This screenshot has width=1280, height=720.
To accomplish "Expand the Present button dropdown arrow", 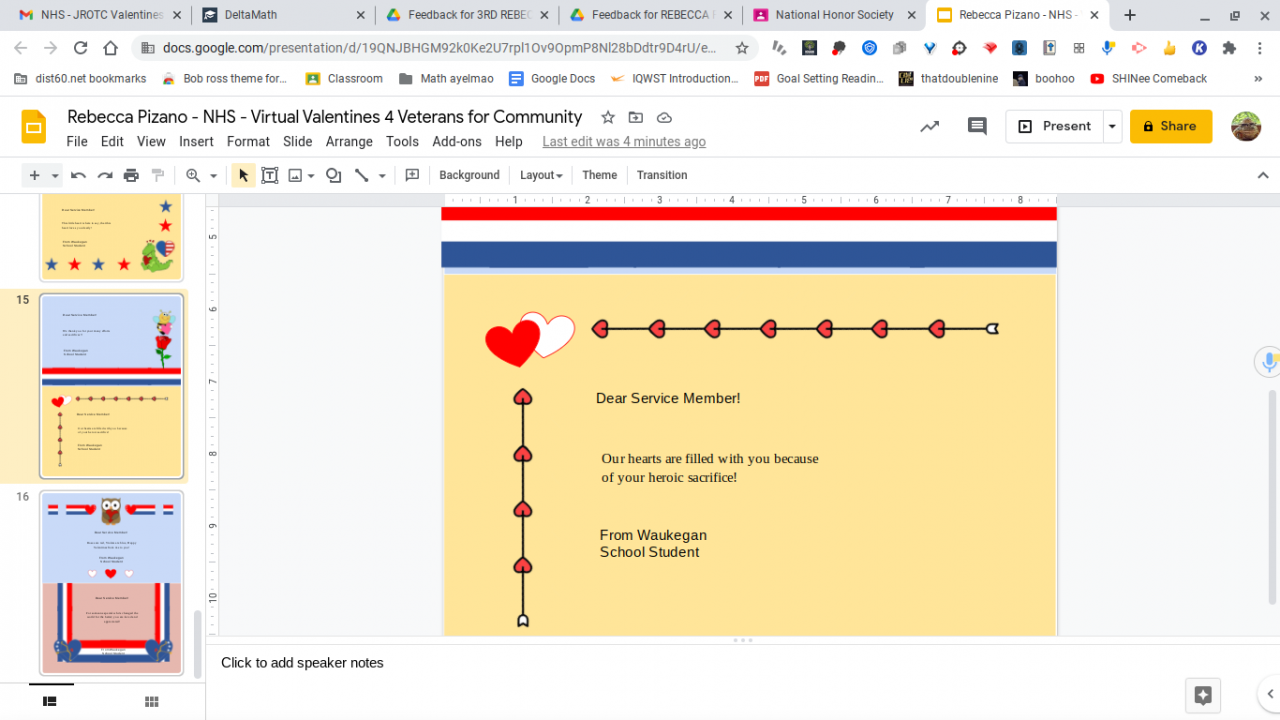I will (x=1112, y=126).
